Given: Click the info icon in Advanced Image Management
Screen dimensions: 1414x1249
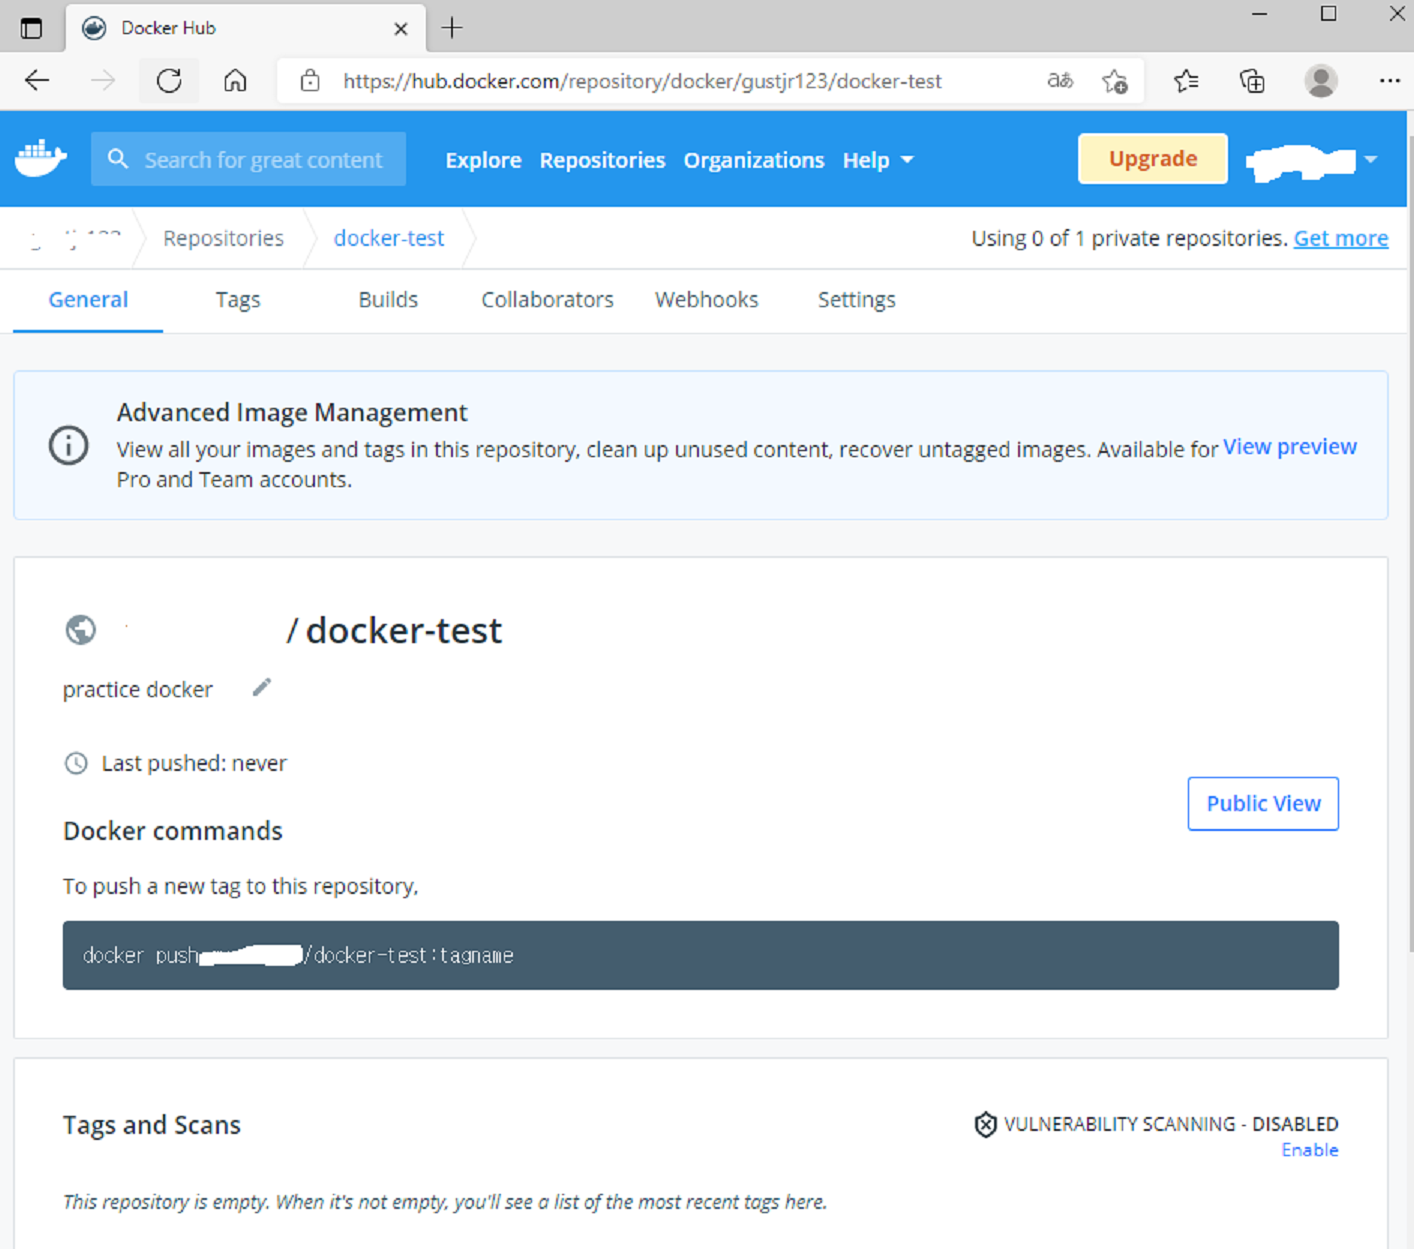Looking at the screenshot, I should click(x=69, y=445).
